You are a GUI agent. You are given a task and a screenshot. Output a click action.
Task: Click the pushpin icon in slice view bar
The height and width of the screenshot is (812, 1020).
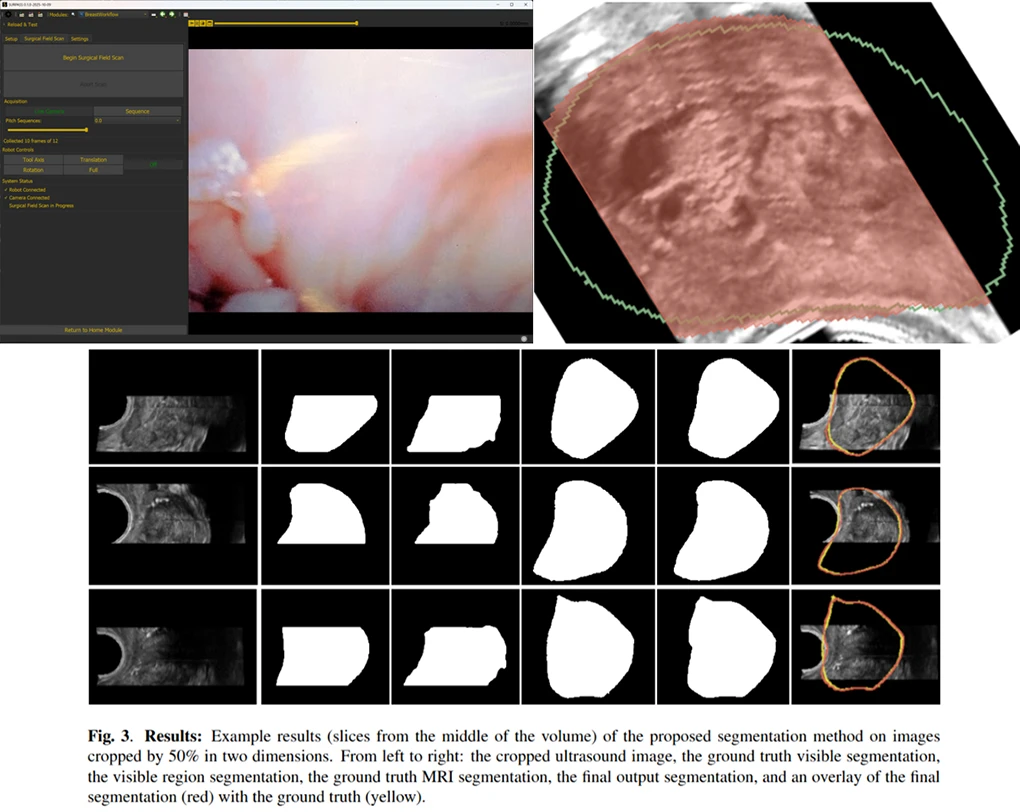191,23
